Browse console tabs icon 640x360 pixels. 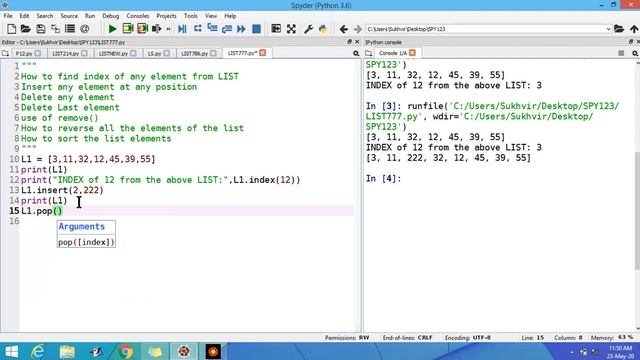368,53
